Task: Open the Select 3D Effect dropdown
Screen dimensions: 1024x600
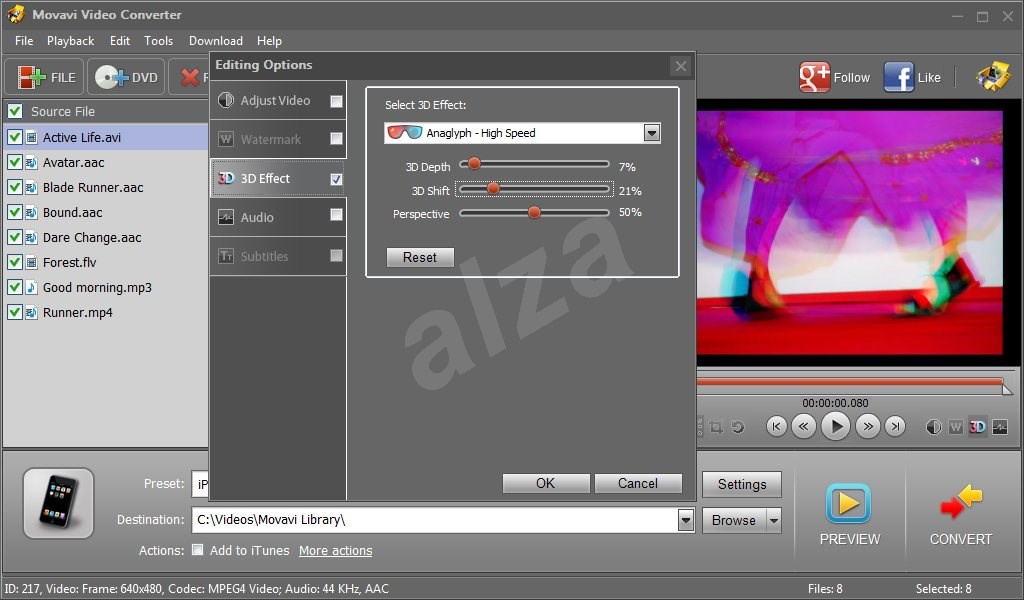Action: [x=651, y=133]
